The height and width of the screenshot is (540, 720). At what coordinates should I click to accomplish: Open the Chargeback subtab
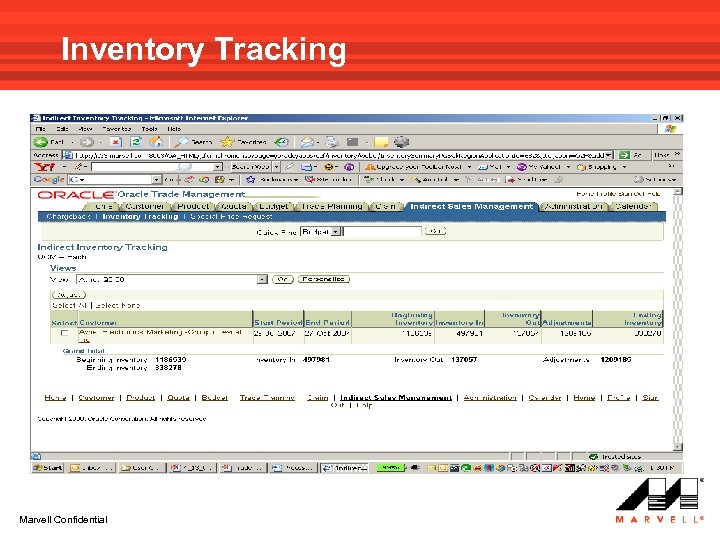(x=68, y=216)
